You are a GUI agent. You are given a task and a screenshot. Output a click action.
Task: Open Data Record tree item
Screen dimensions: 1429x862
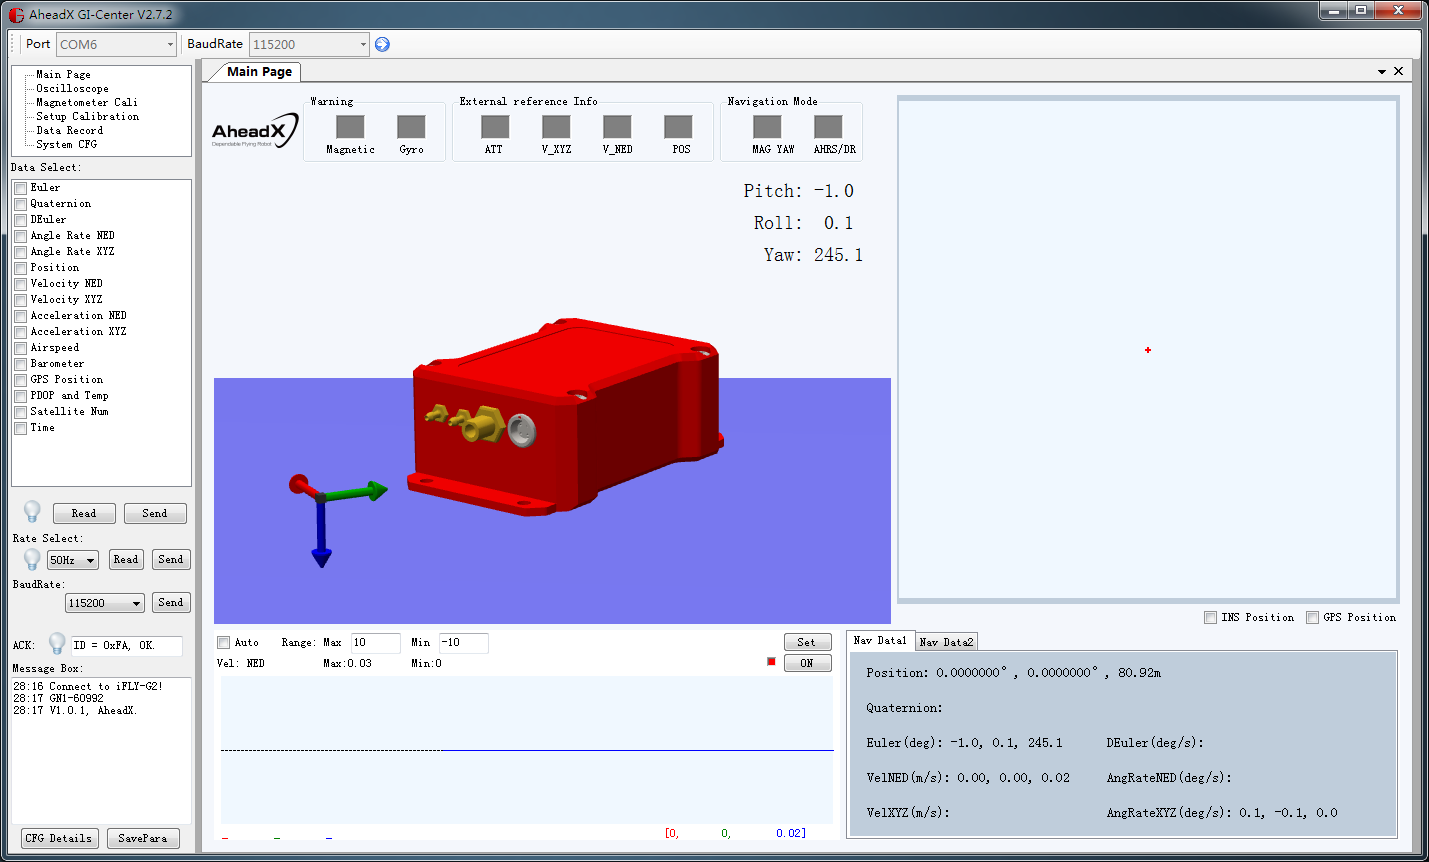pyautogui.click(x=69, y=131)
